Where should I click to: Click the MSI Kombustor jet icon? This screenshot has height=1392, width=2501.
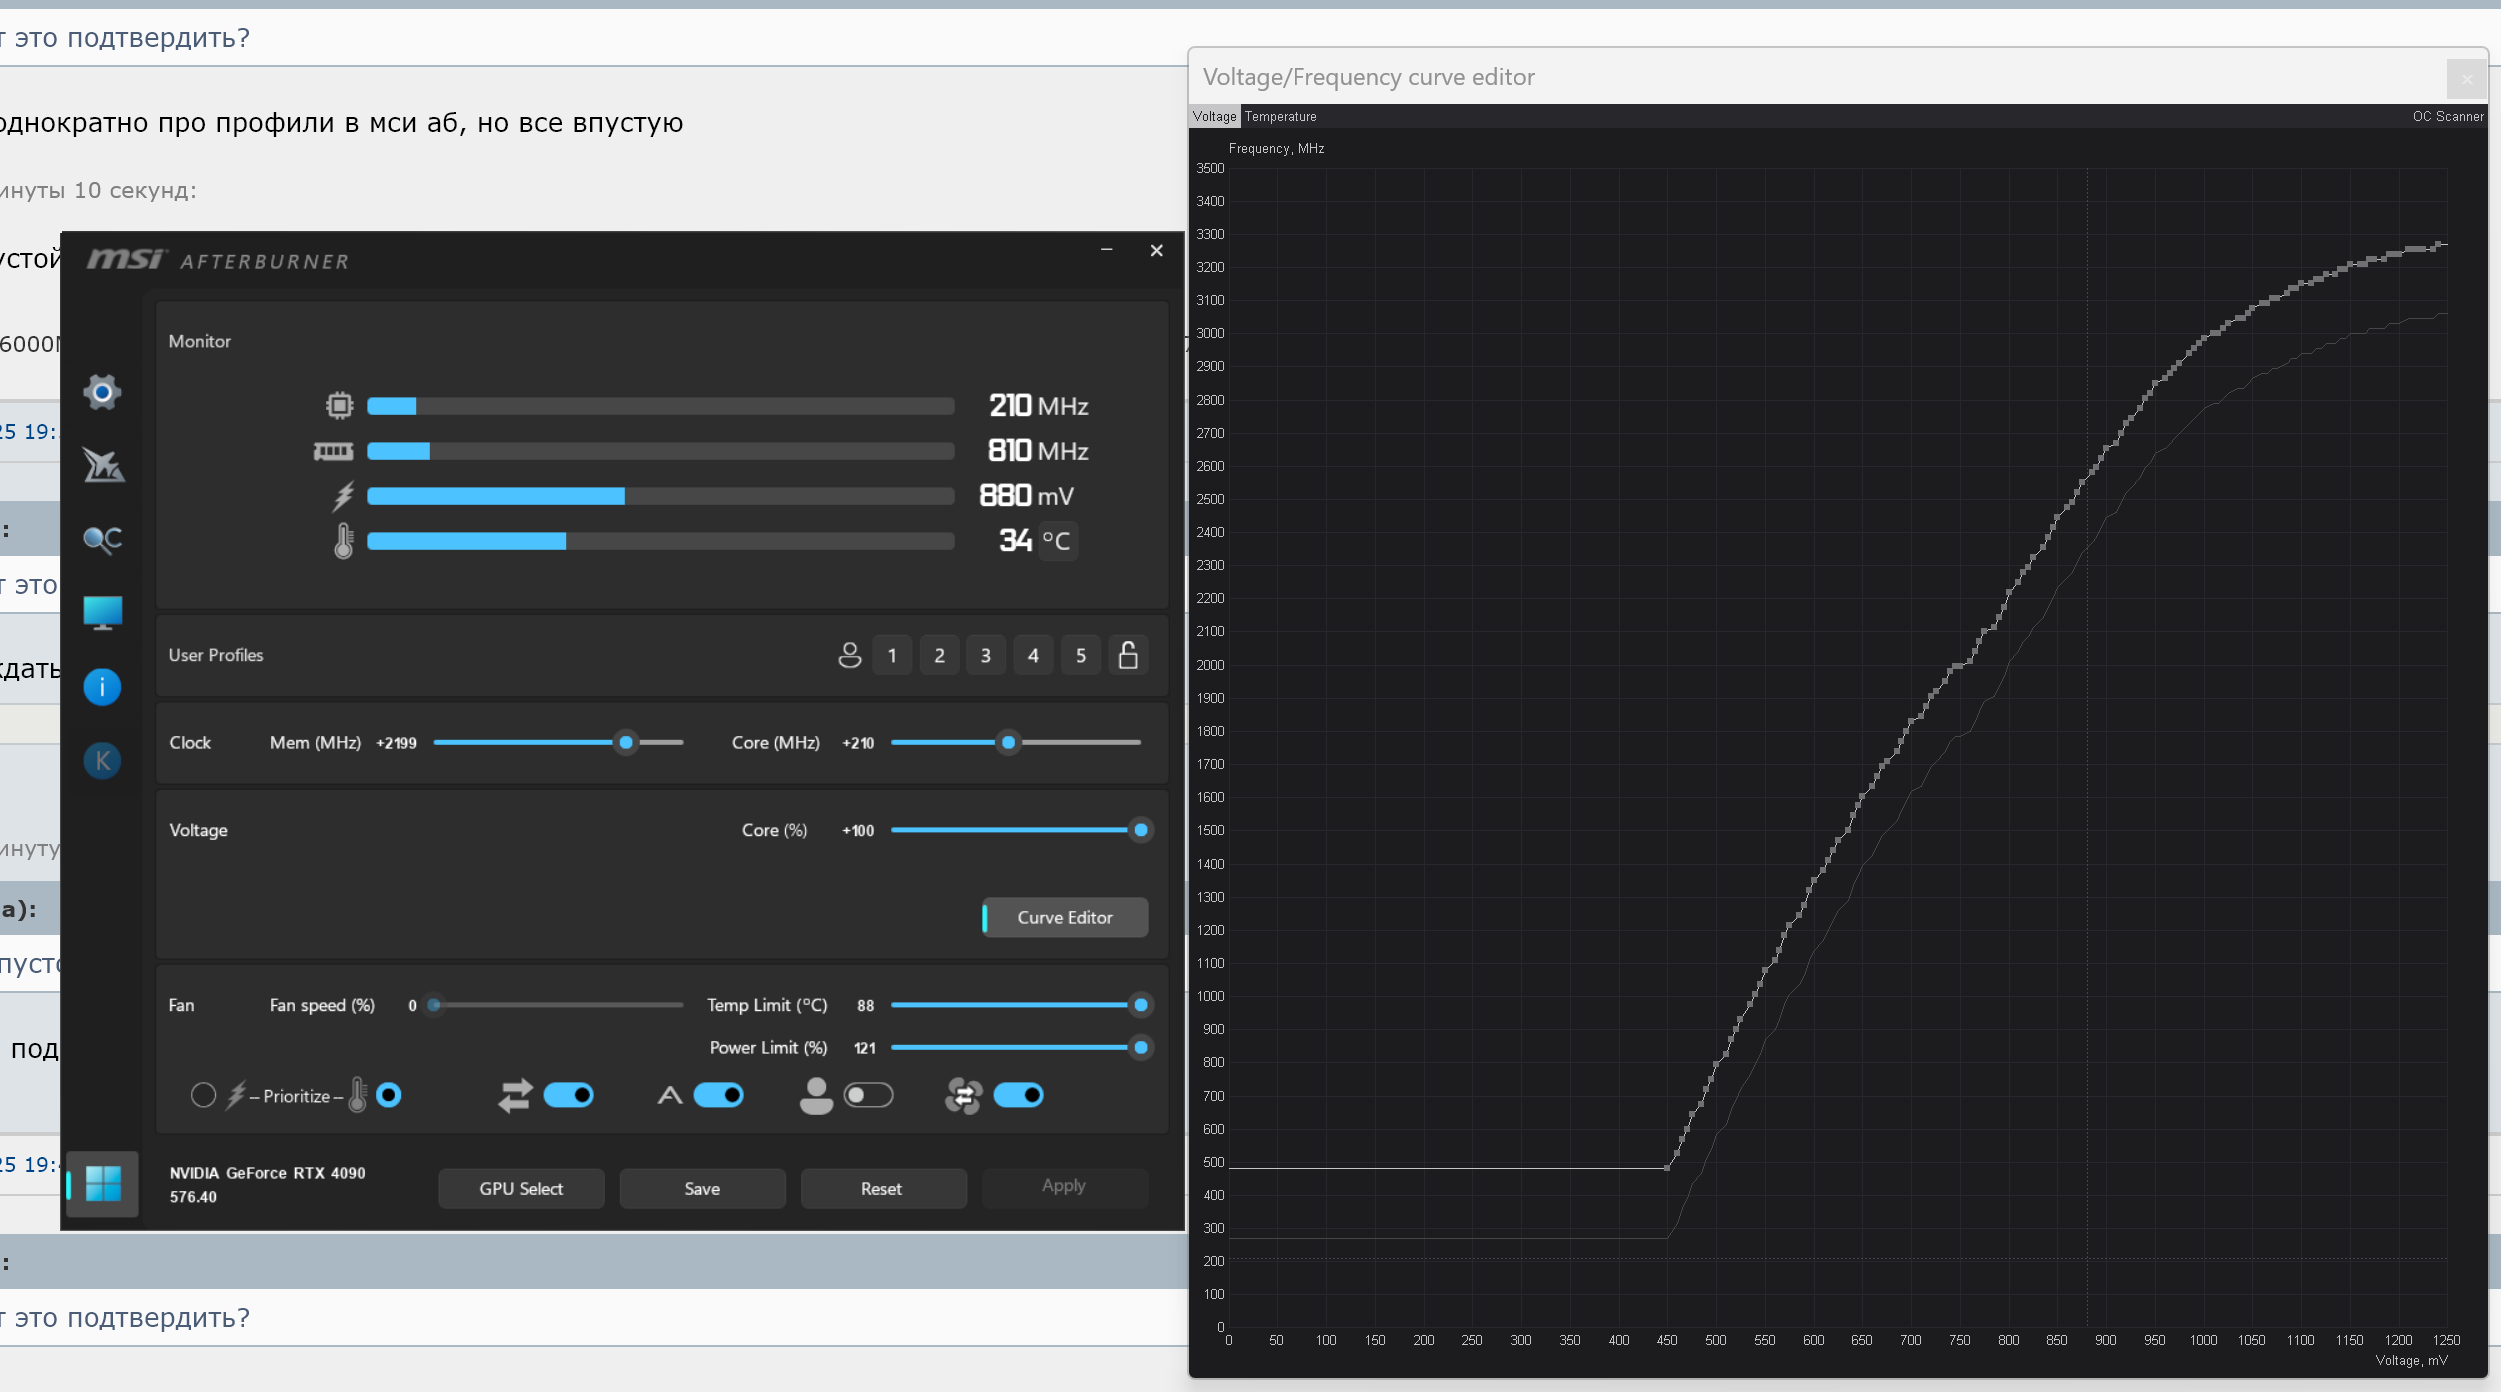(102, 465)
